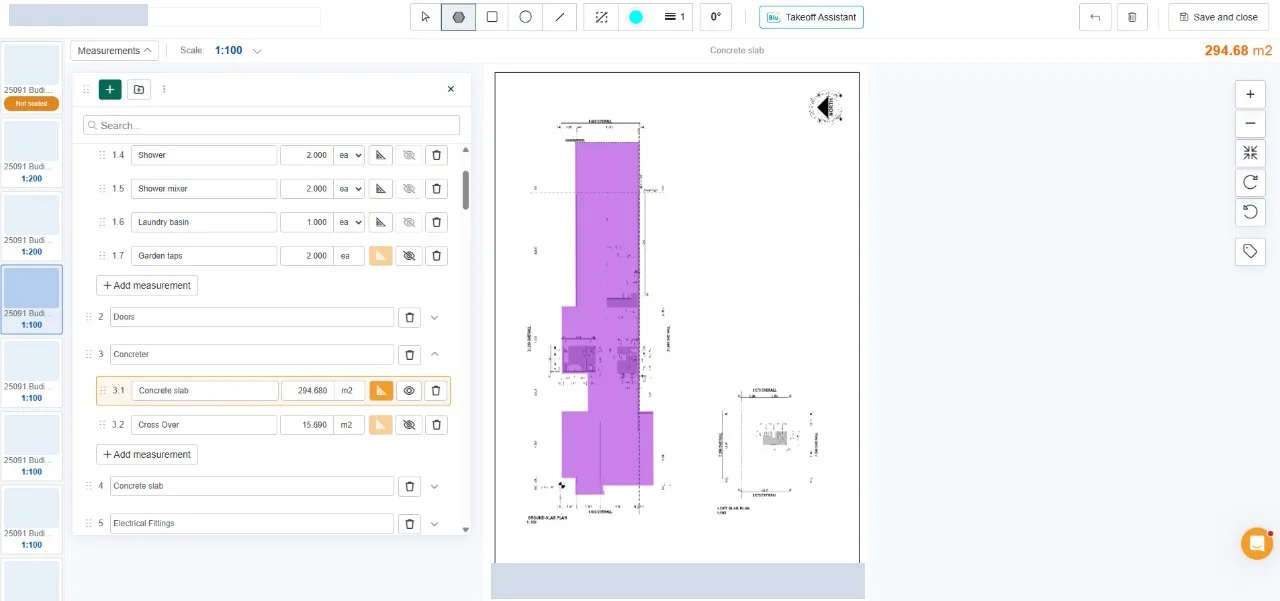Delete the Concreter group
The height and width of the screenshot is (601, 1280).
click(x=409, y=354)
